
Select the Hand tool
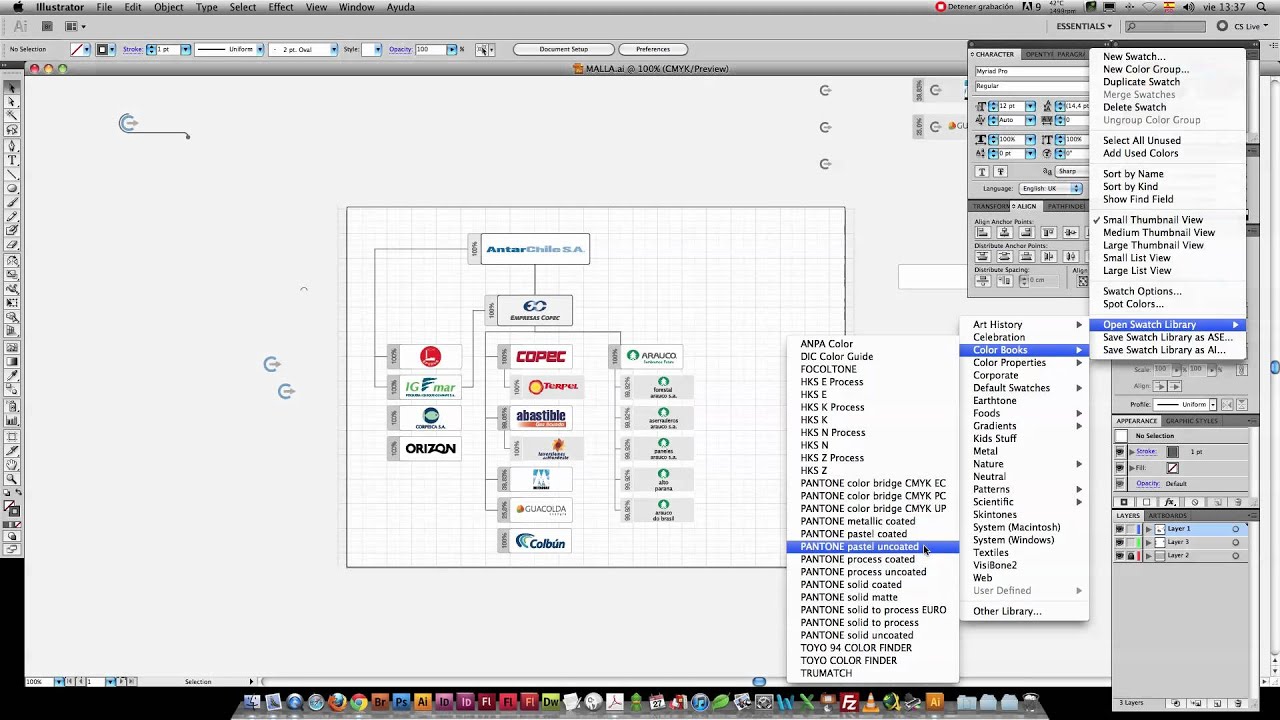point(12,464)
